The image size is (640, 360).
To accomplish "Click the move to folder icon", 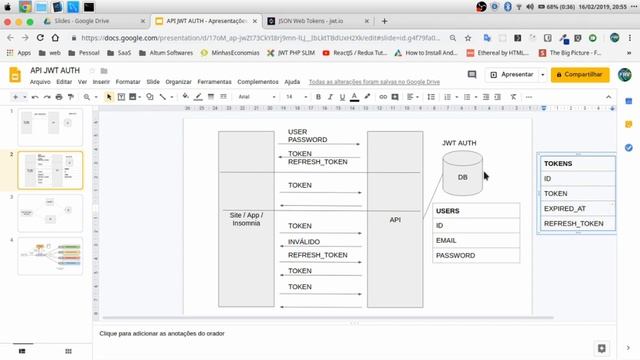I will 104,71.
